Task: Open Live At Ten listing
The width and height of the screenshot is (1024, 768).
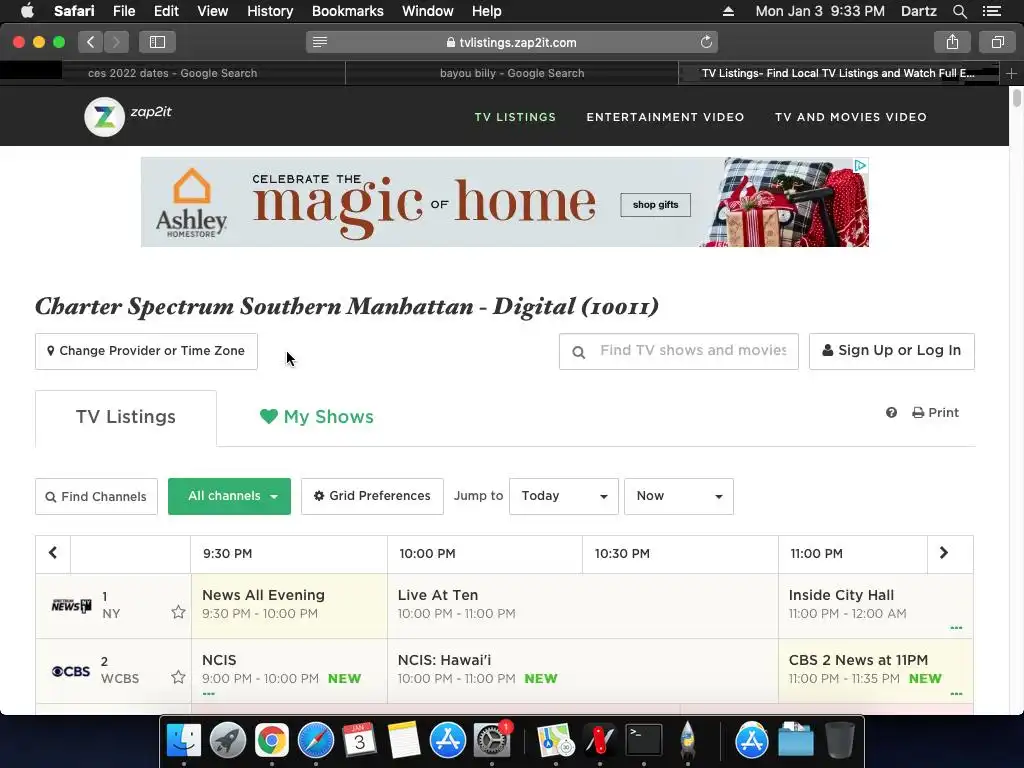Action: pos(583,605)
